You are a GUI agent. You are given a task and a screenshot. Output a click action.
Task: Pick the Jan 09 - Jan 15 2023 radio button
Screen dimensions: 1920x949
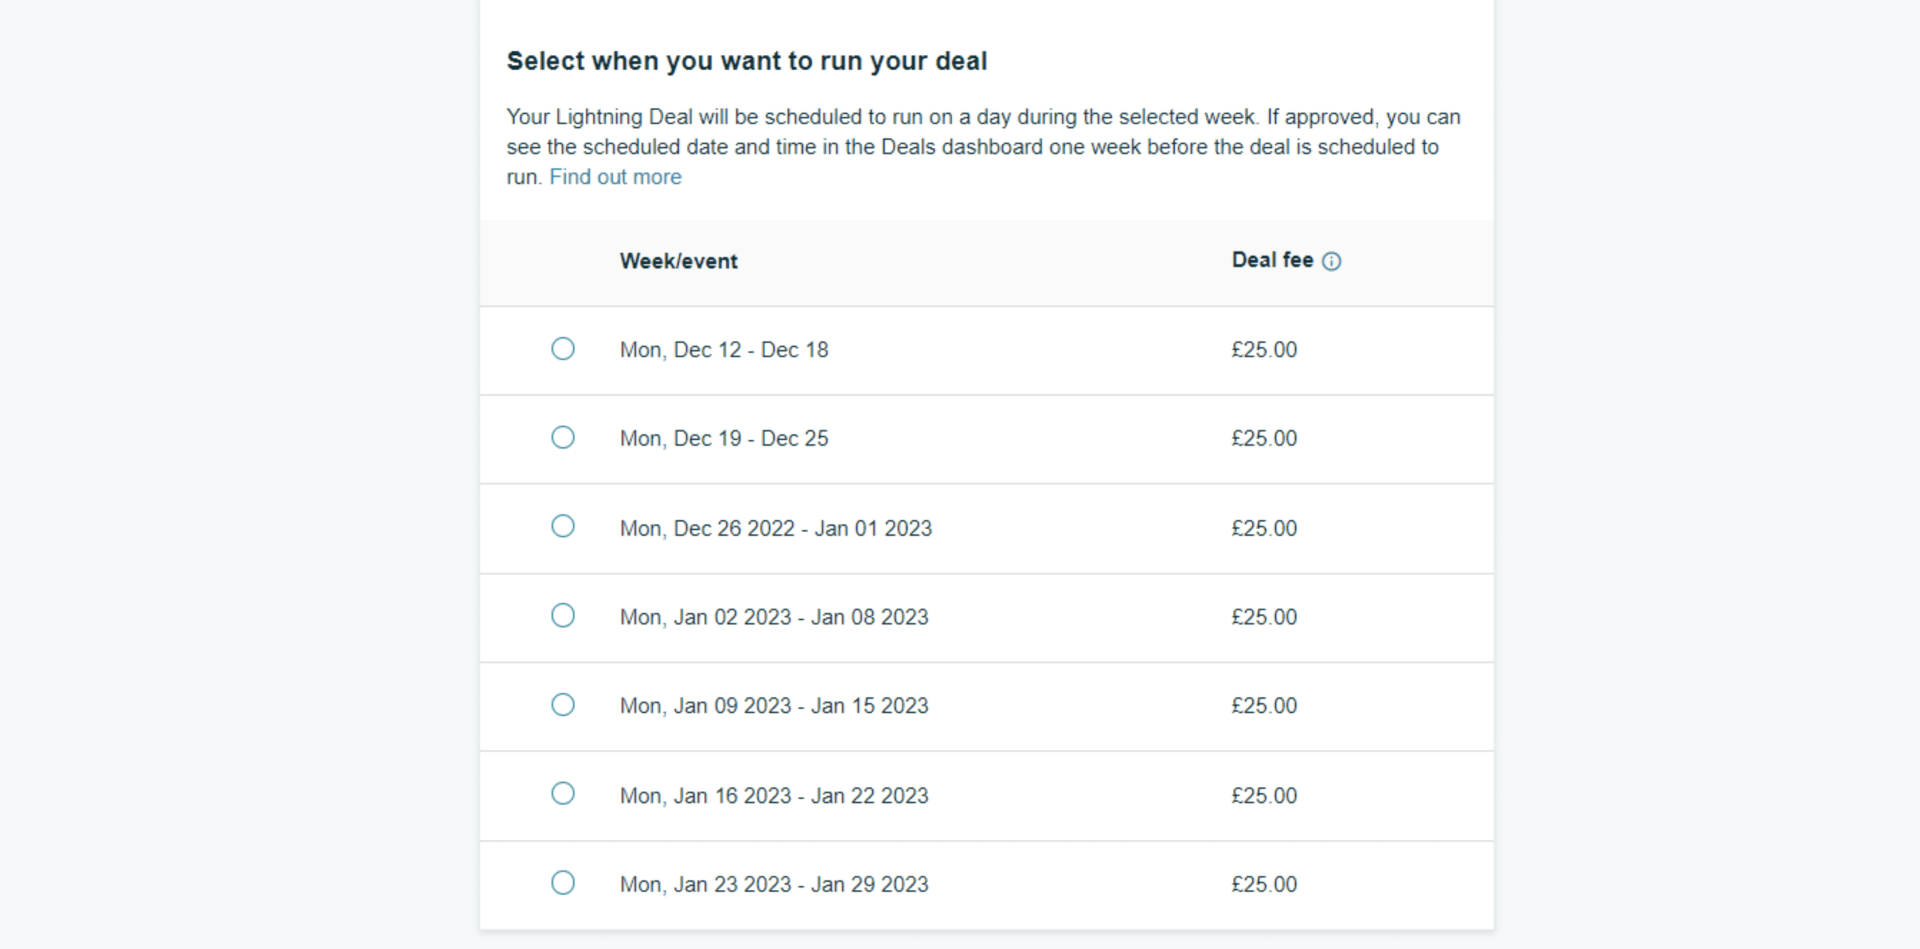(x=563, y=705)
